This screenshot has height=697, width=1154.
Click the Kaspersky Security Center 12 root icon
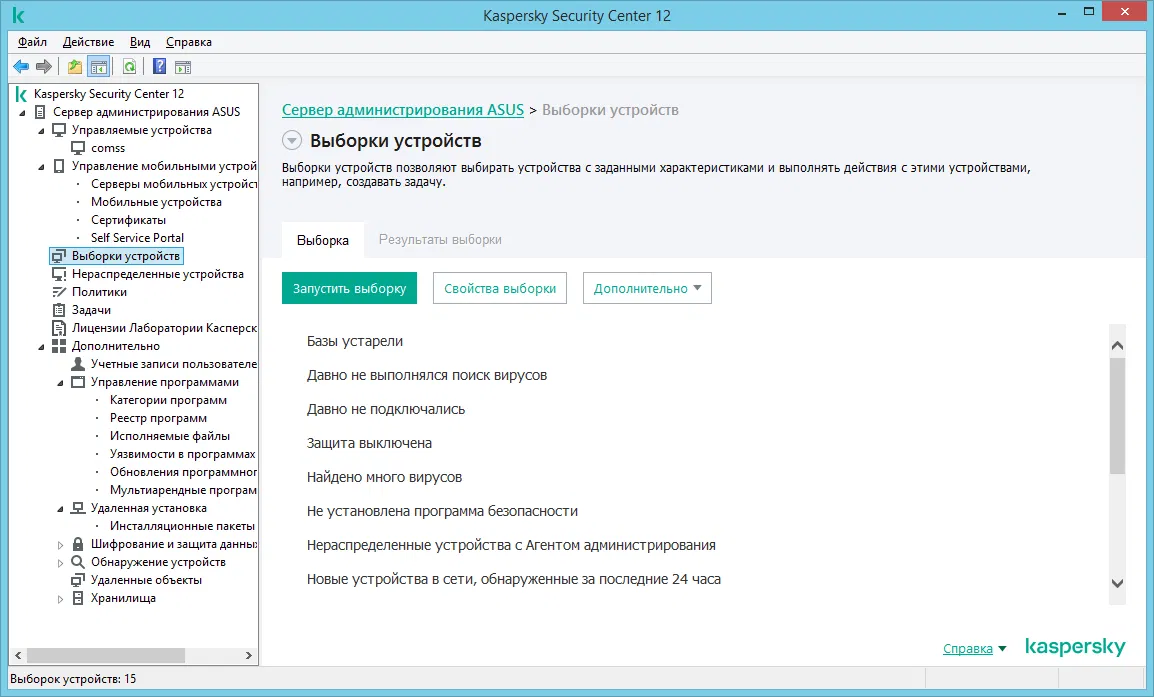(x=21, y=94)
